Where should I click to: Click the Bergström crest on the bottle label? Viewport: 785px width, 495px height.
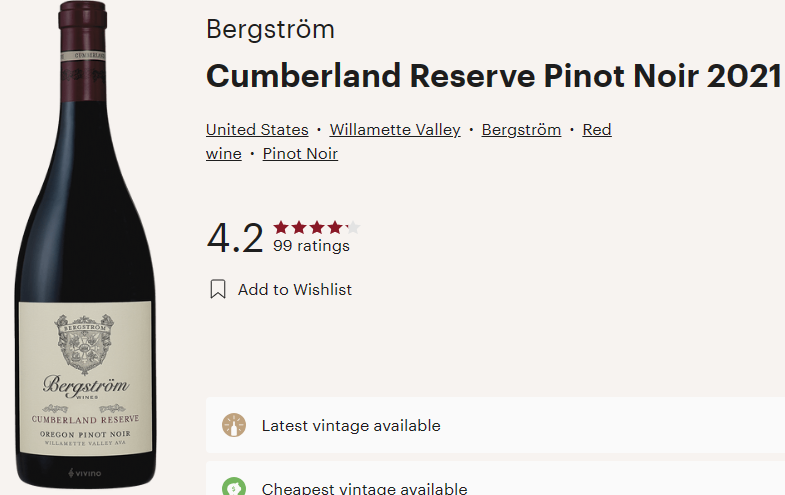85,346
